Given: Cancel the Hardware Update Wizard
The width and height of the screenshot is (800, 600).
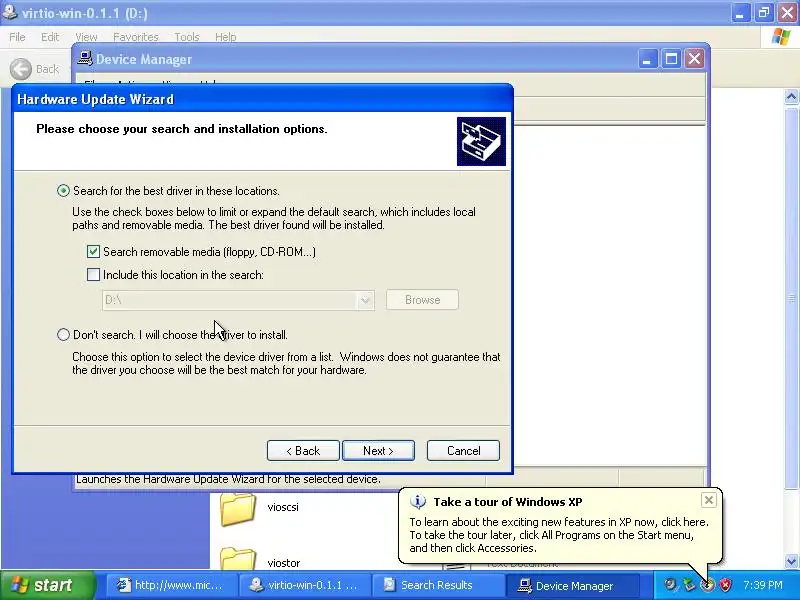Looking at the screenshot, I should click(x=463, y=451).
